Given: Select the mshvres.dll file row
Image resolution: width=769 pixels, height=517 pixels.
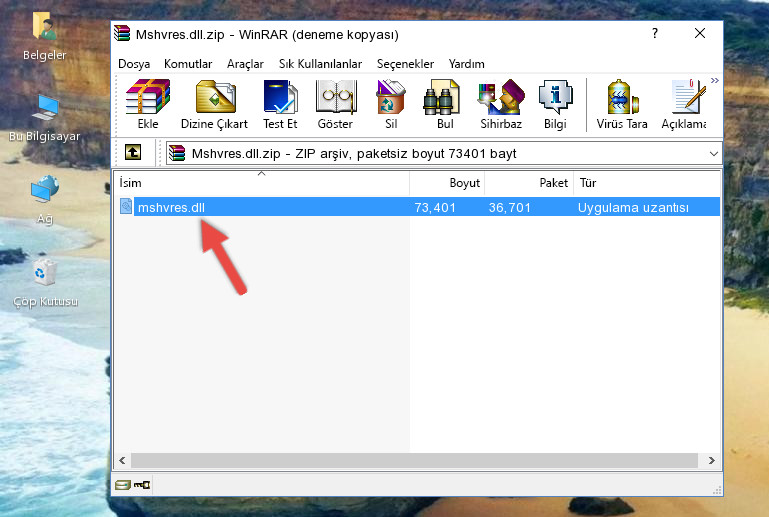Looking at the screenshot, I should 419,207.
